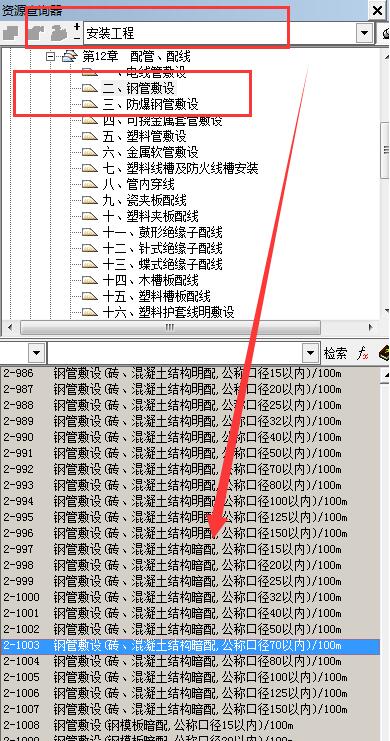Select row 2-994 明配 公称口径100以内
Image resolution: width=390 pixels, height=741 pixels.
coord(190,501)
